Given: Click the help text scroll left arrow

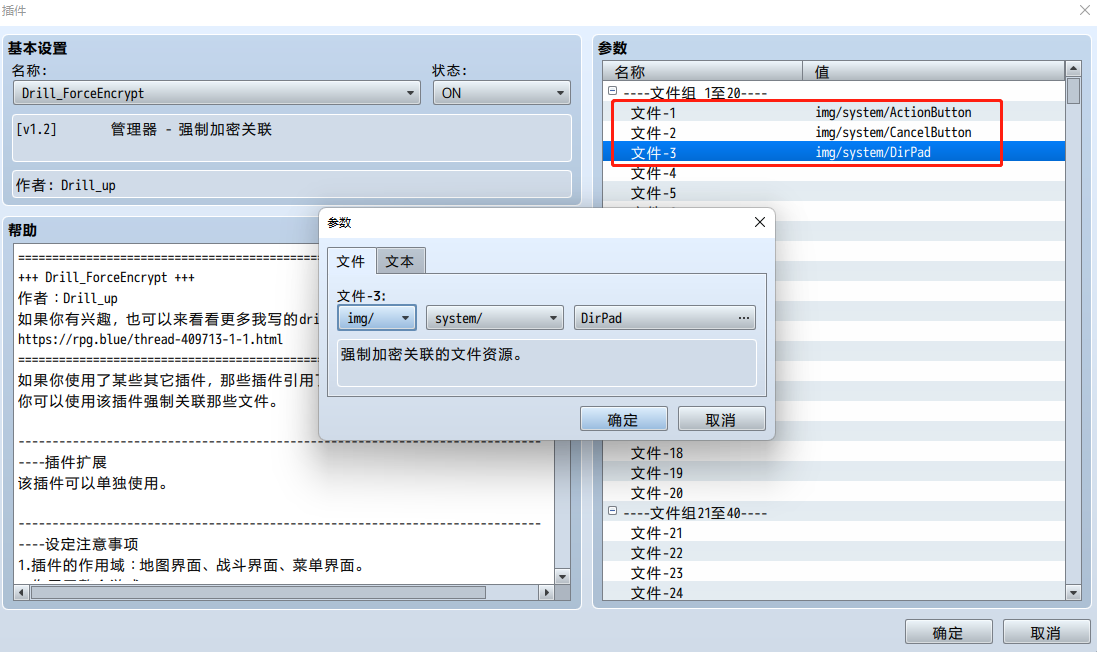Looking at the screenshot, I should coord(22,593).
